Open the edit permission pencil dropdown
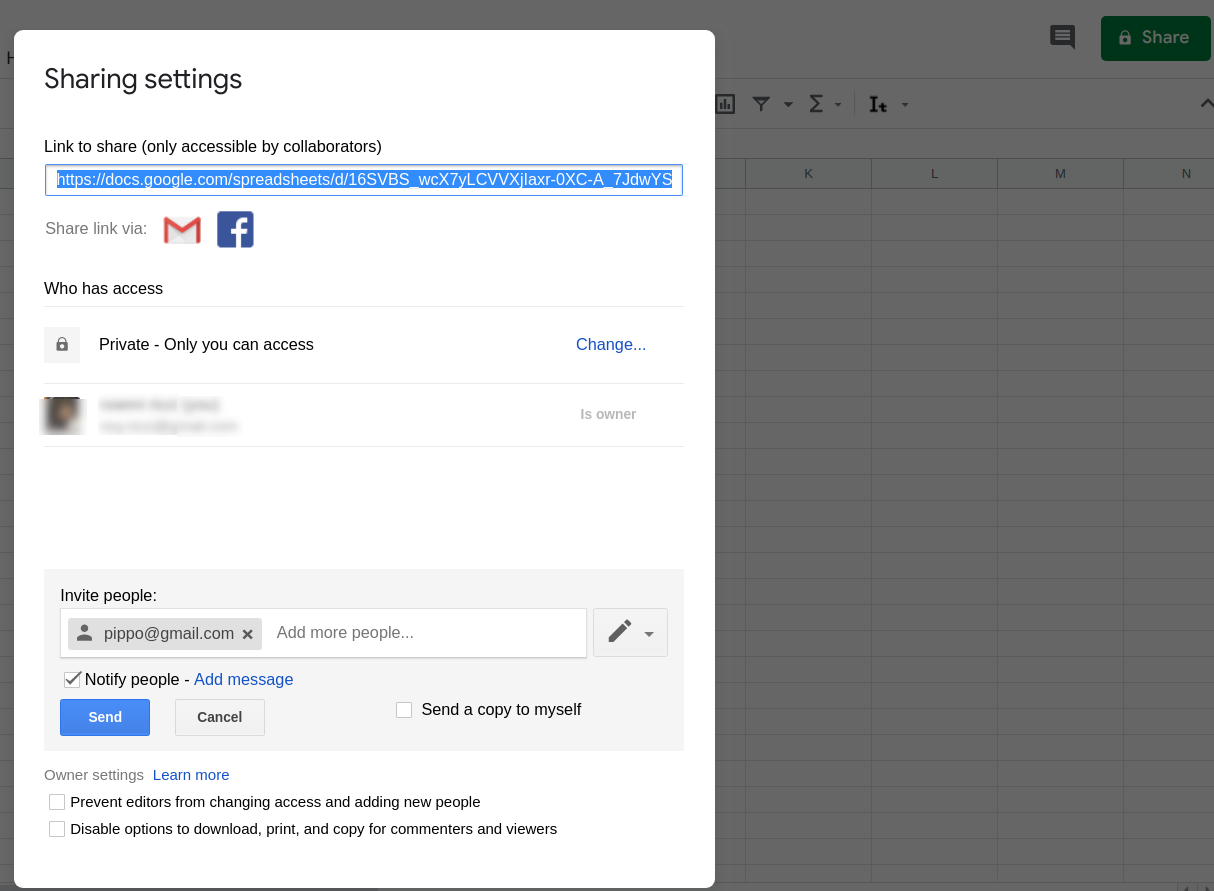This screenshot has height=891, width=1214. pyautogui.click(x=630, y=633)
